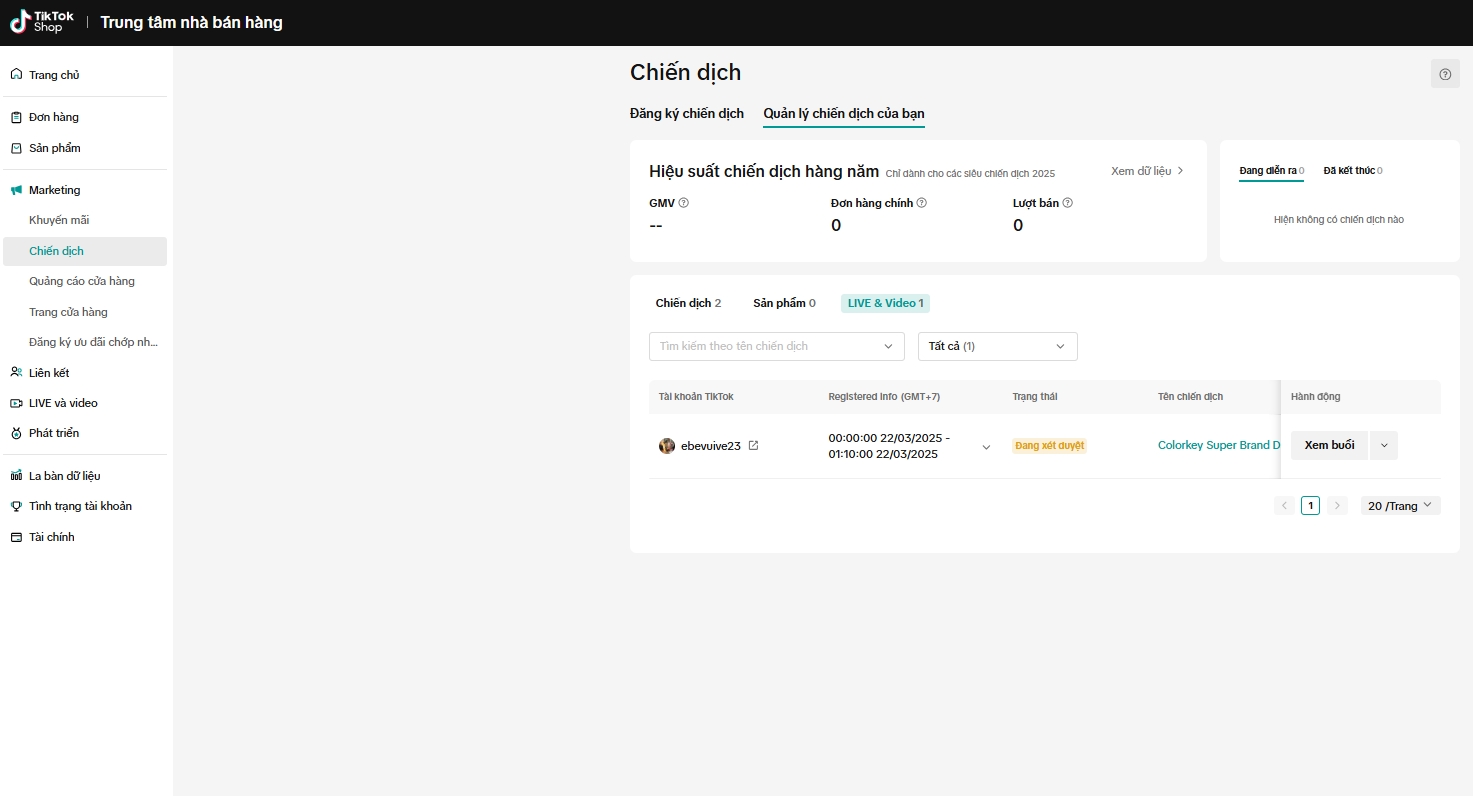This screenshot has height=796, width=1473.
Task: Select the Sản phẩm 0 tab
Action: click(784, 303)
